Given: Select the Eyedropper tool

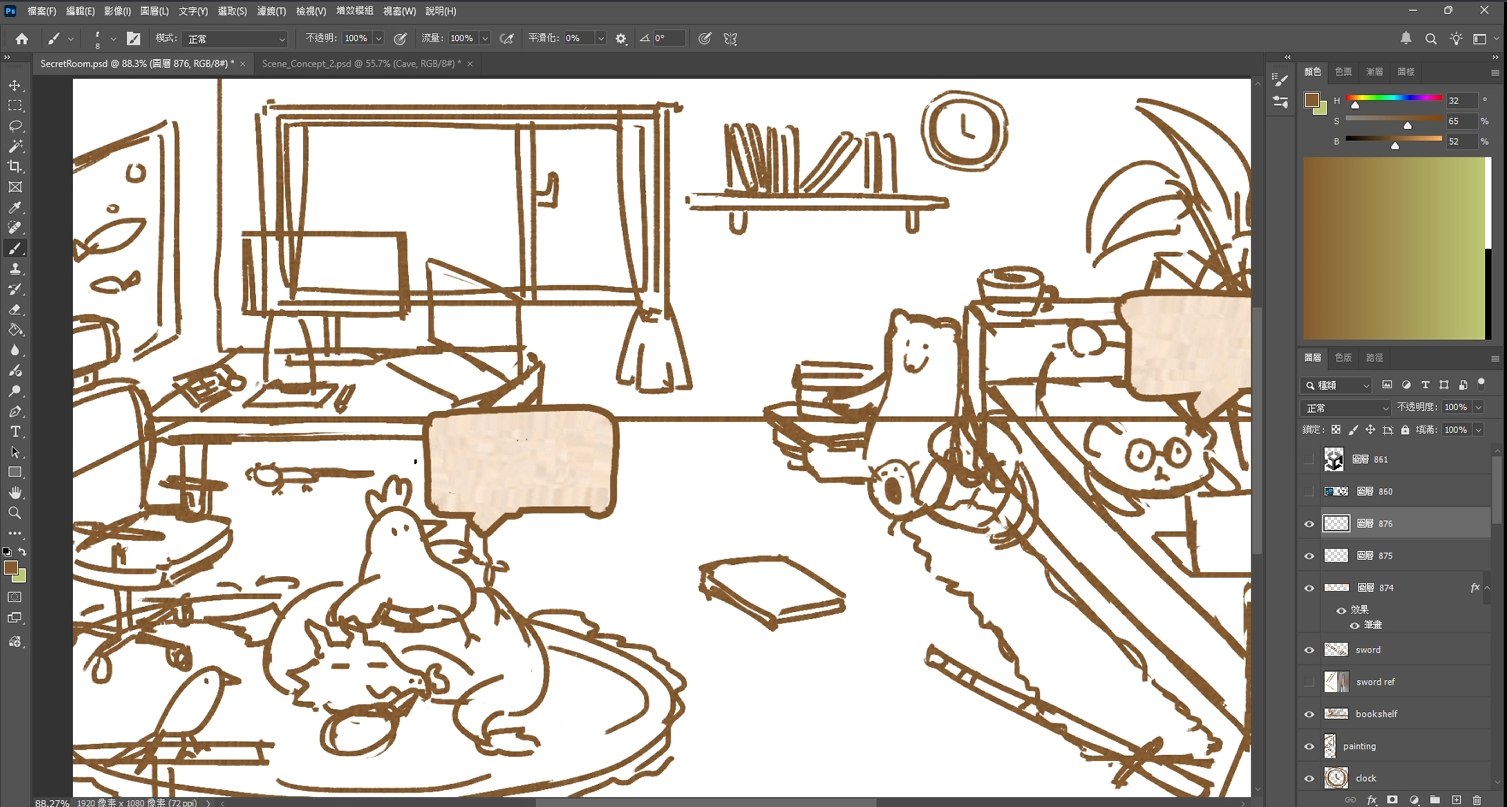Looking at the screenshot, I should point(15,207).
